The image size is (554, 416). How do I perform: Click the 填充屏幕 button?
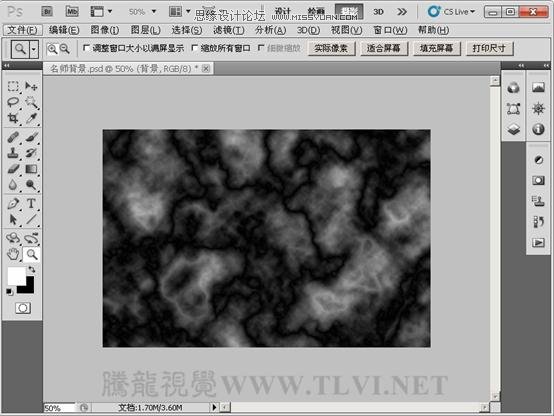tap(437, 48)
